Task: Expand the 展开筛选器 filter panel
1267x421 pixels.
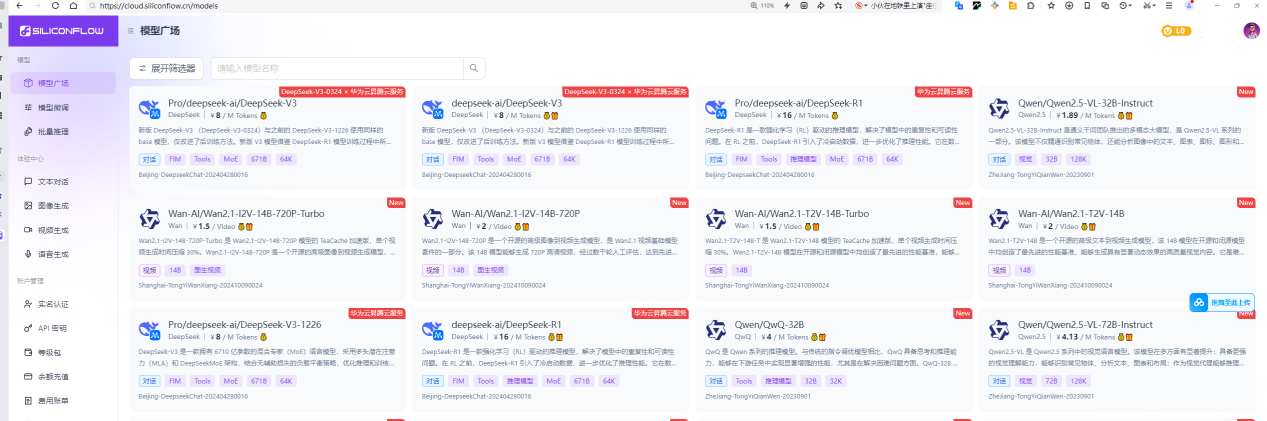Action: point(166,68)
